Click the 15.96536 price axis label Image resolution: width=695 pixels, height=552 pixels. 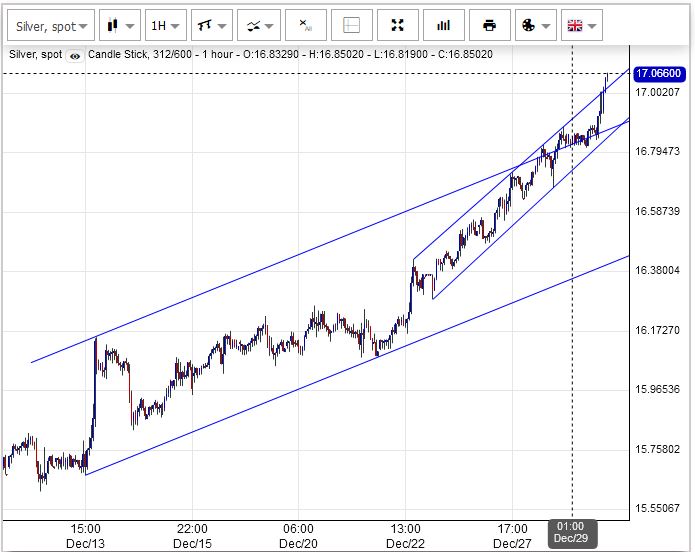tap(657, 389)
